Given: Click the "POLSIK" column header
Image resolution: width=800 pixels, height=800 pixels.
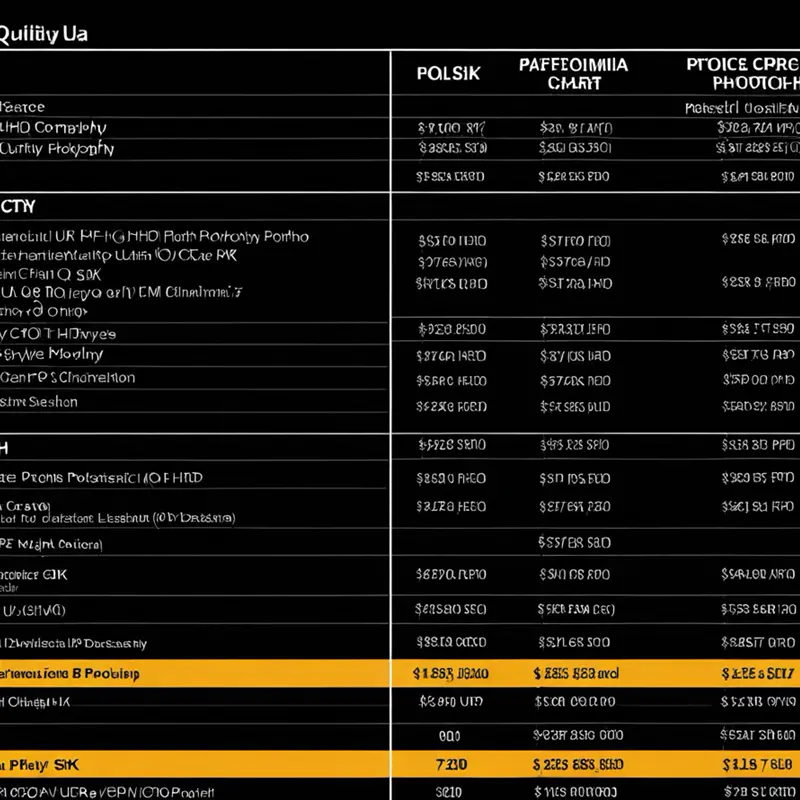Looking at the screenshot, I should (448, 73).
